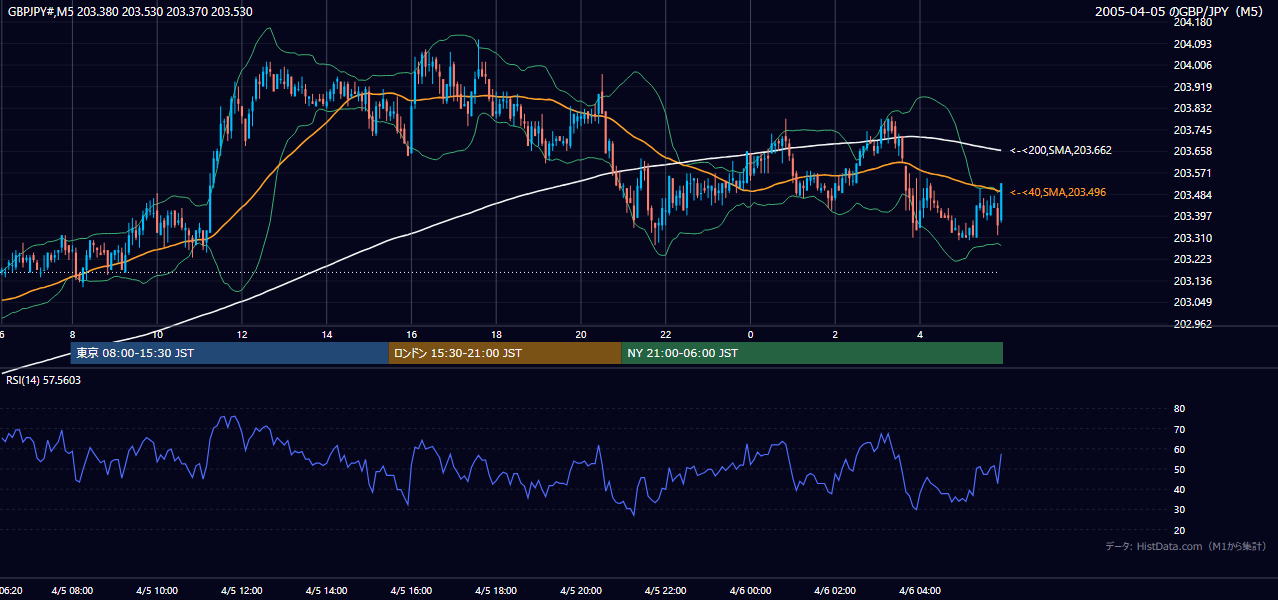Screen dimensions: 1278x600
Task: Click the 4/5 12:00 date label
Action: click(x=242, y=591)
